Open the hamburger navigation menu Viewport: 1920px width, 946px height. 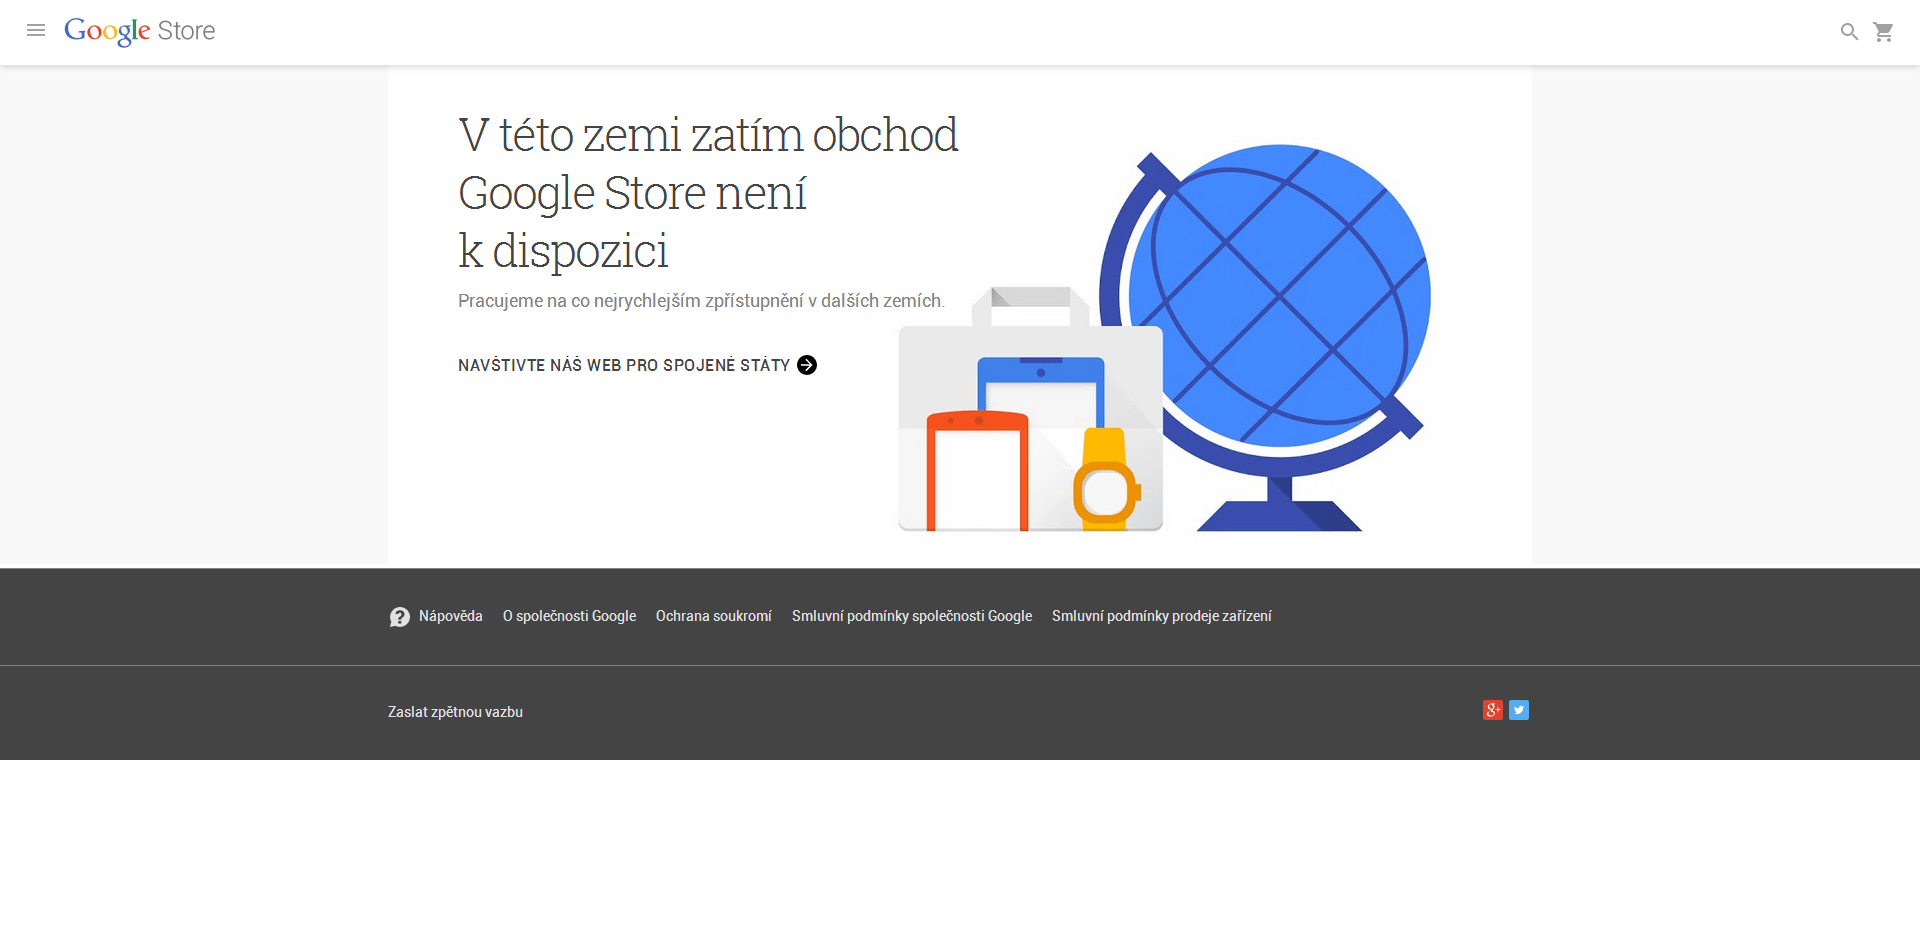click(x=36, y=31)
